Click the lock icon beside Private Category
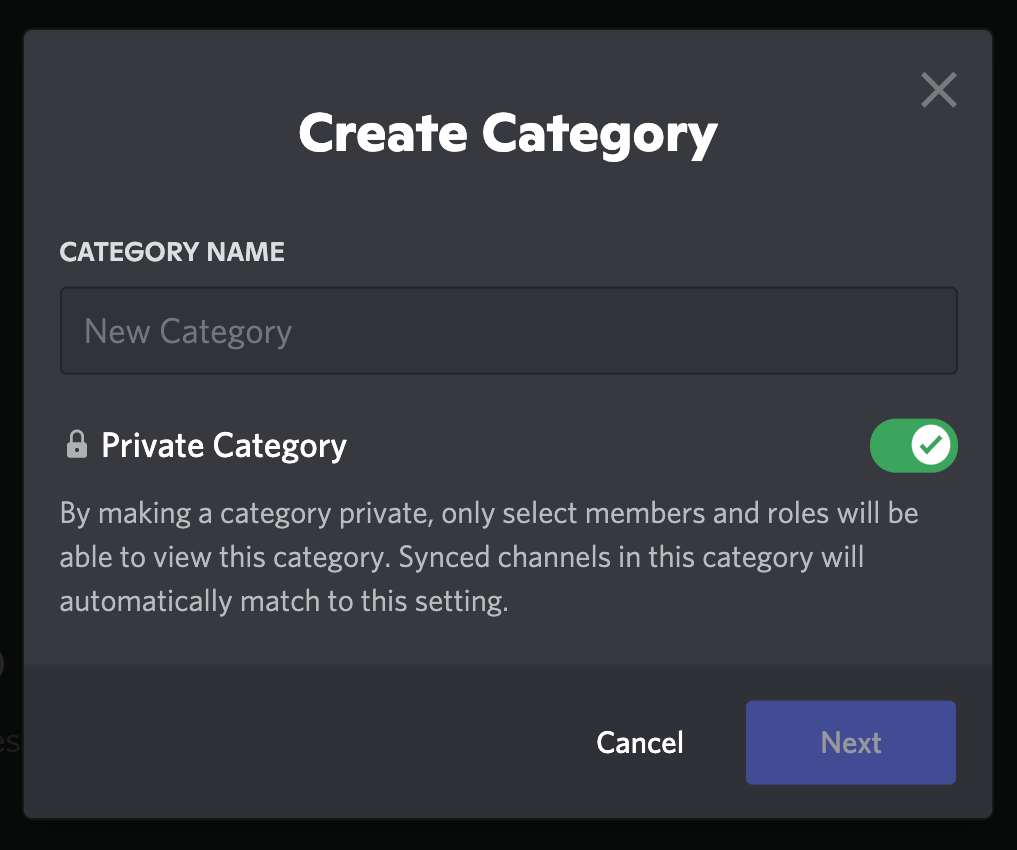 click(x=77, y=444)
